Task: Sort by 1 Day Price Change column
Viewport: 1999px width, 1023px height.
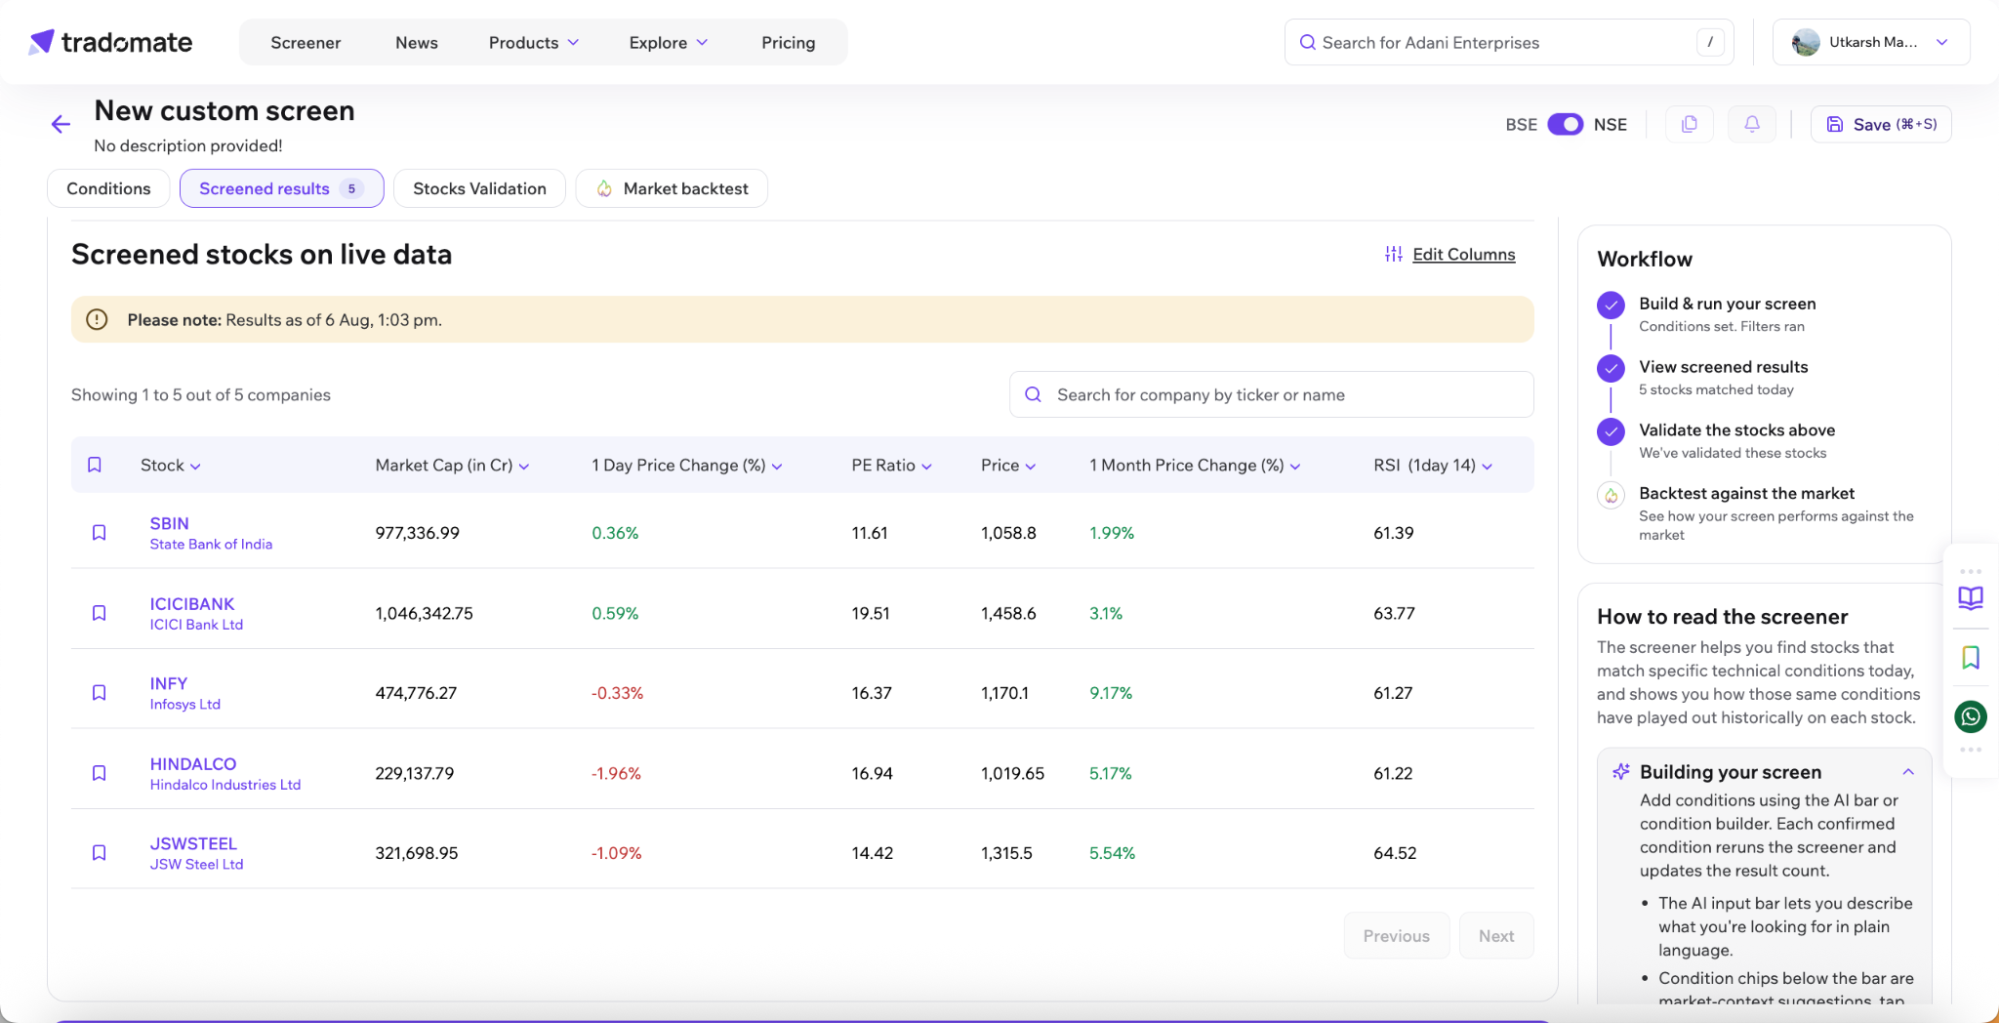Action: click(687, 465)
